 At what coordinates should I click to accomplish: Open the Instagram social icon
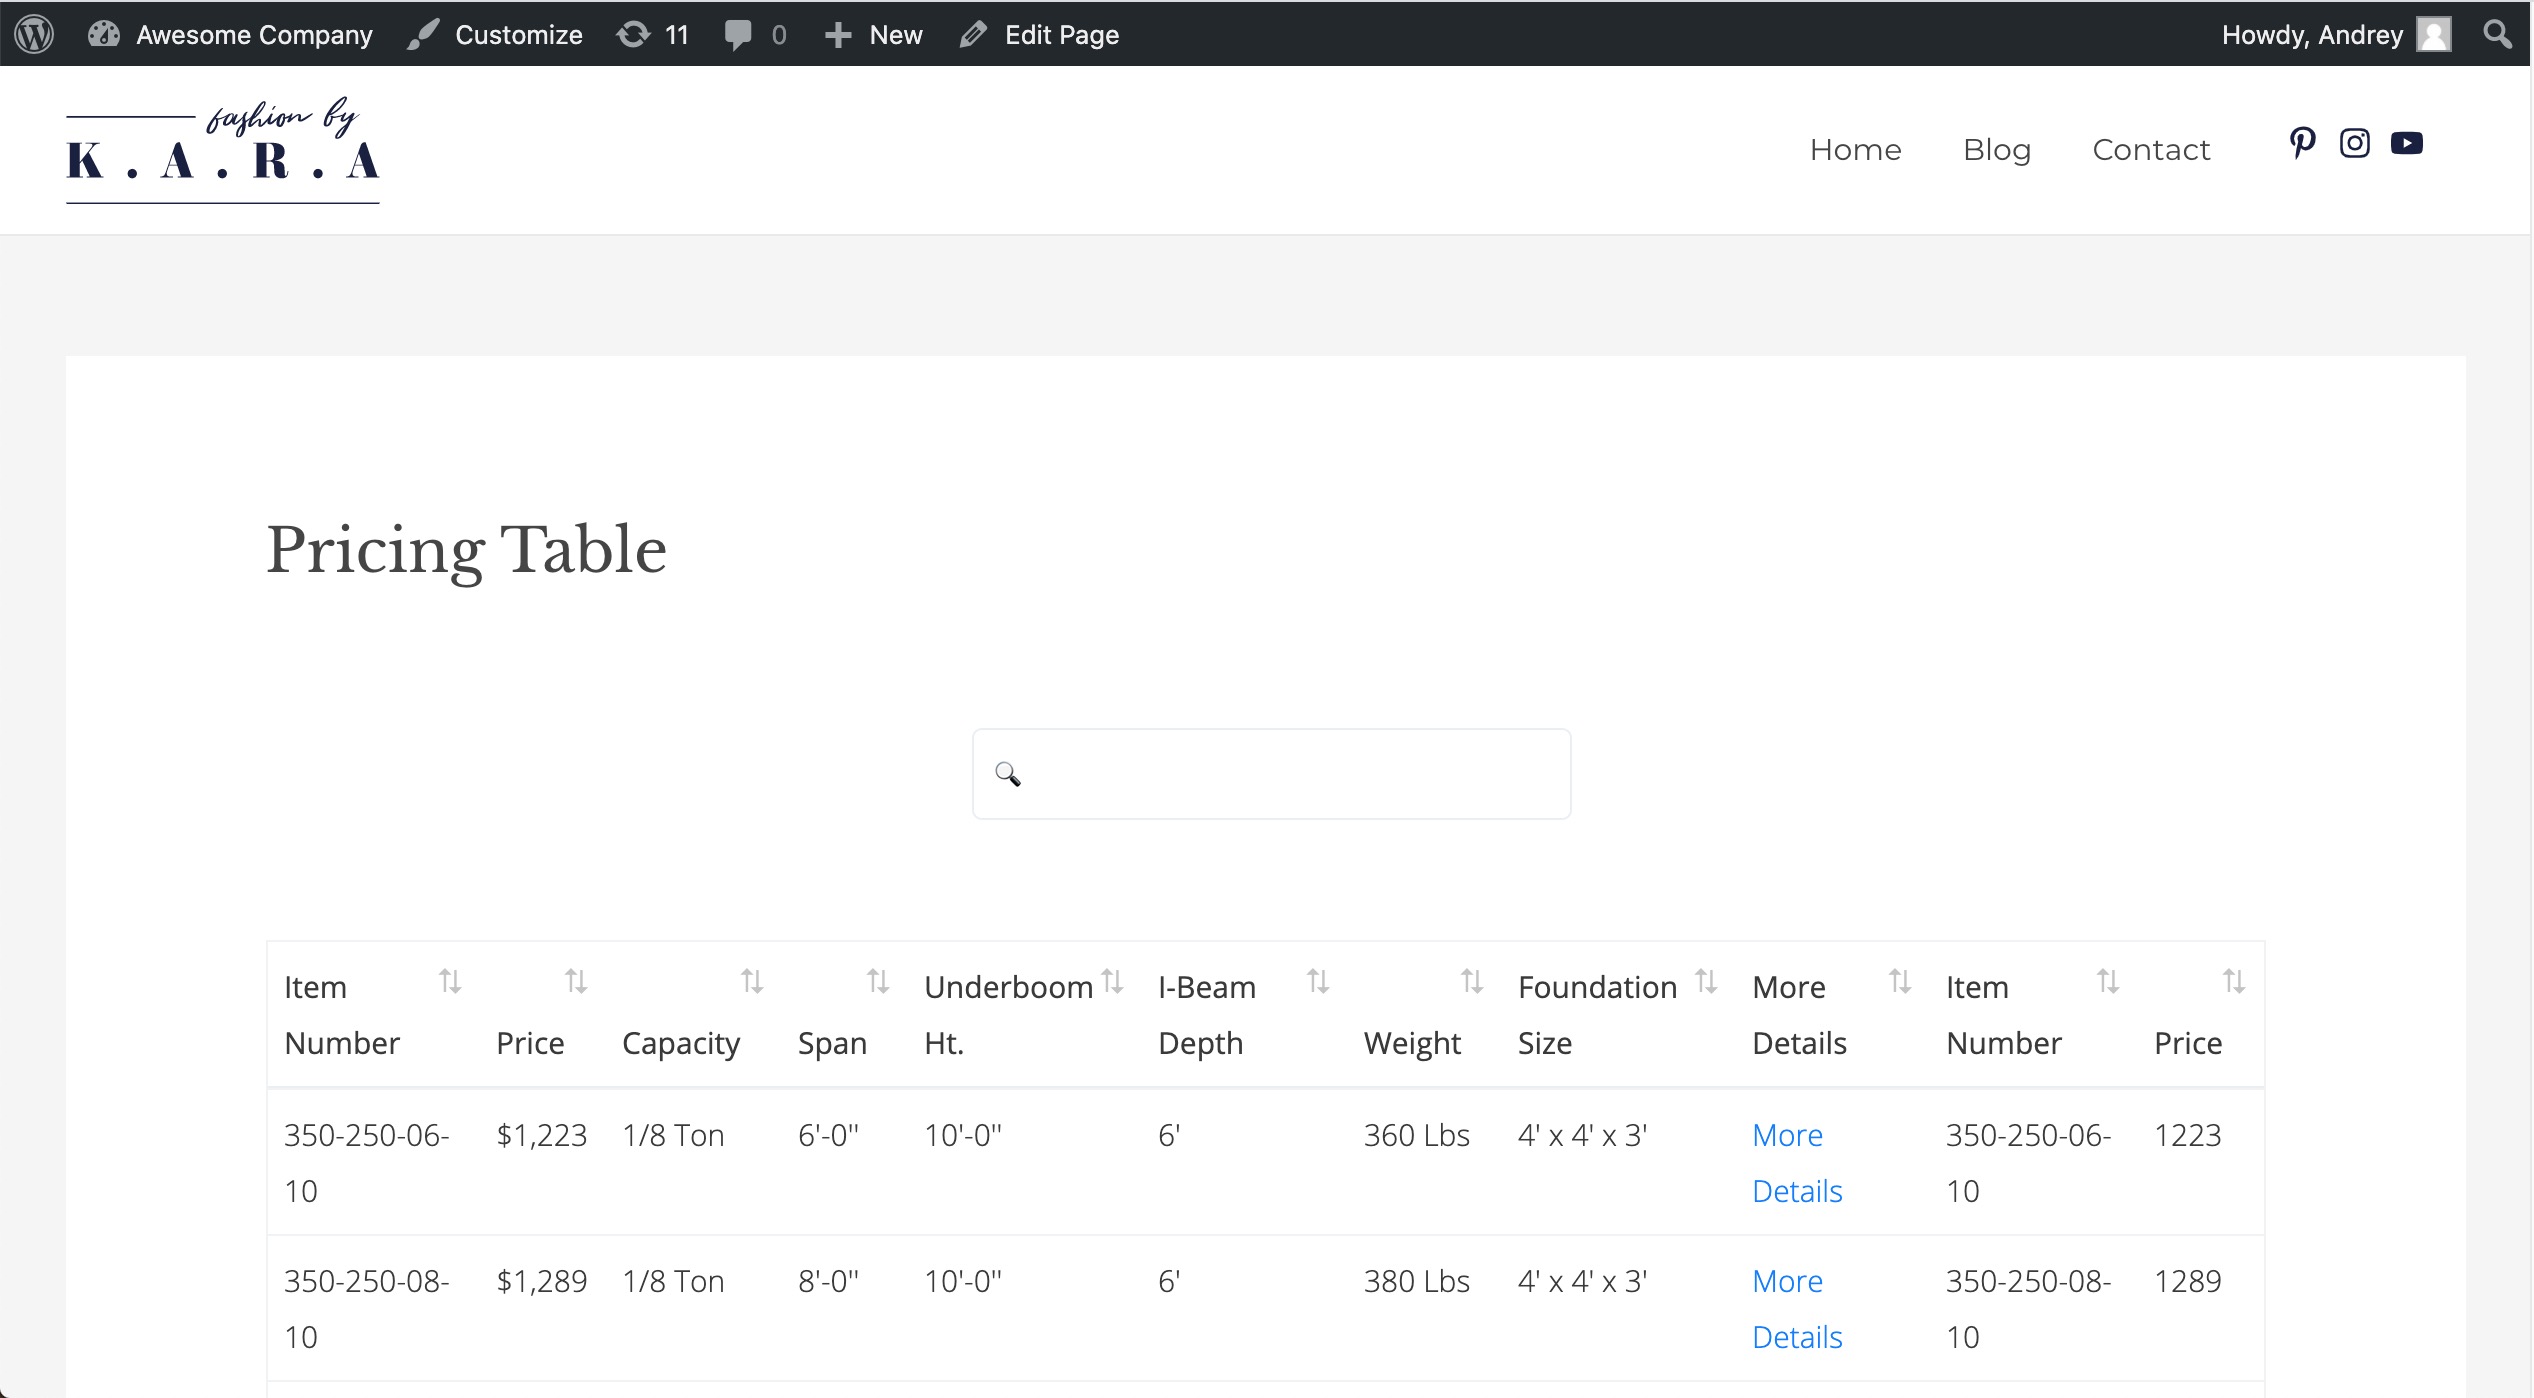point(2354,143)
